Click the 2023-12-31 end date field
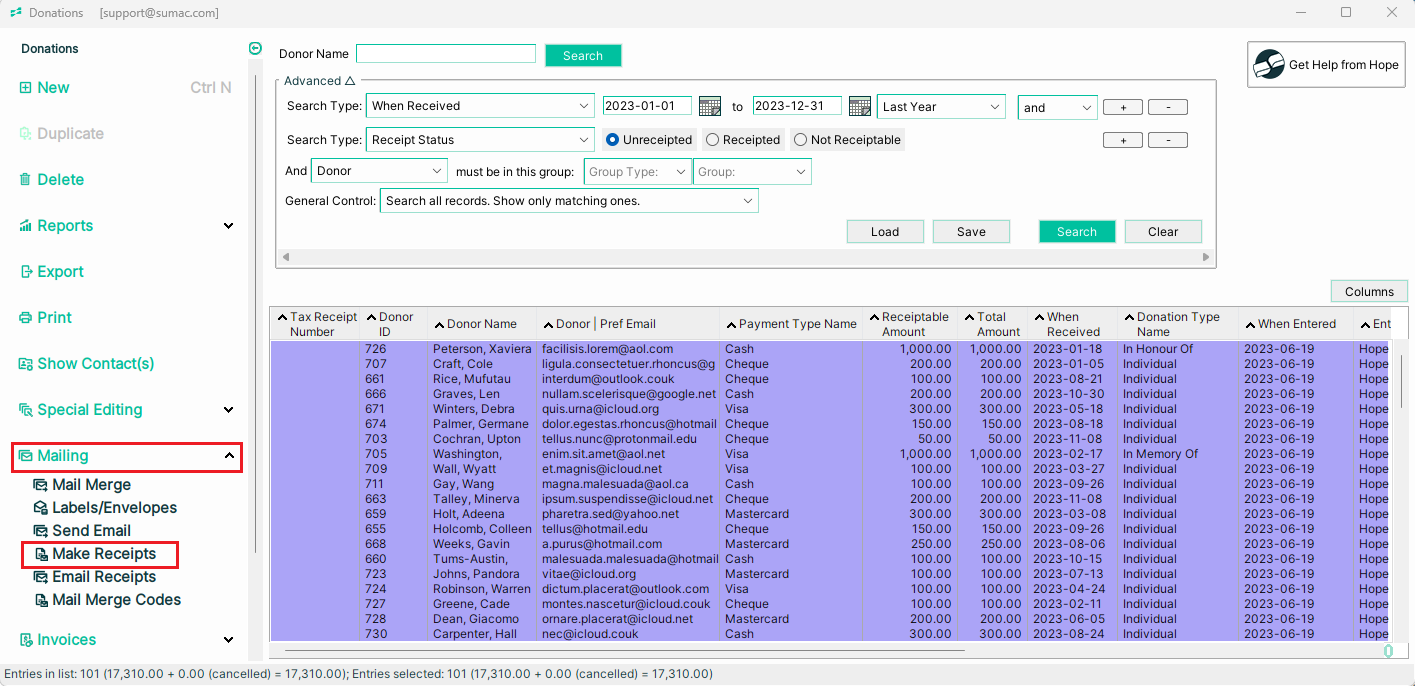The height and width of the screenshot is (686, 1415). (x=797, y=106)
